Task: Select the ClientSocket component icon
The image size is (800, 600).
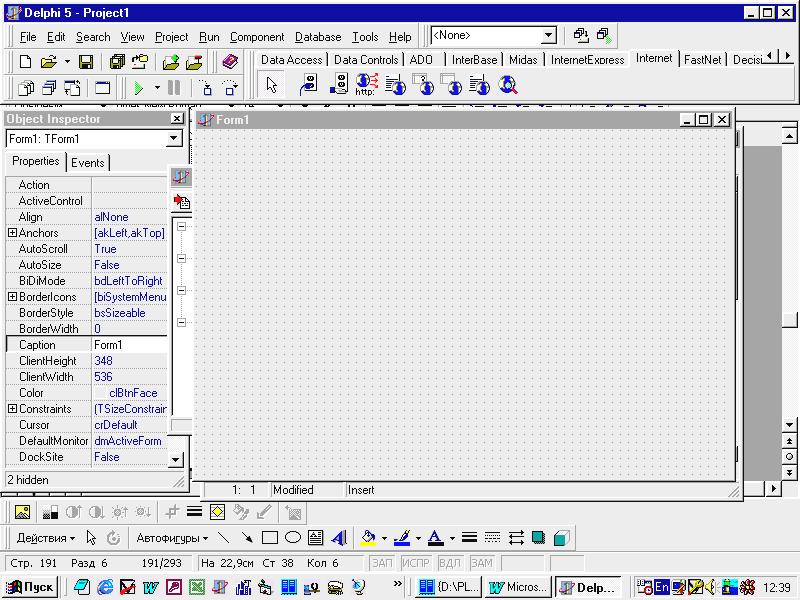Action: [309, 84]
